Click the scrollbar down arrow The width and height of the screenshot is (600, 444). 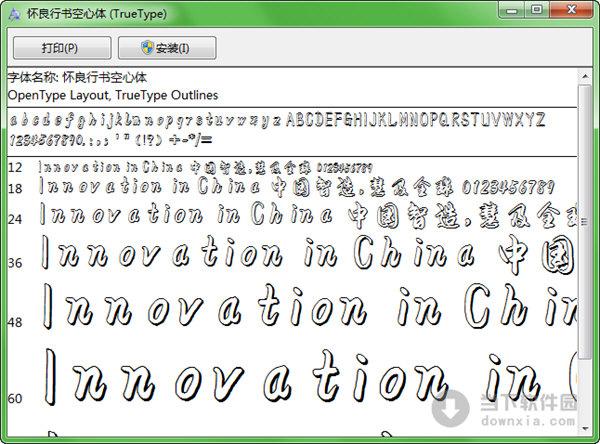tap(585, 429)
